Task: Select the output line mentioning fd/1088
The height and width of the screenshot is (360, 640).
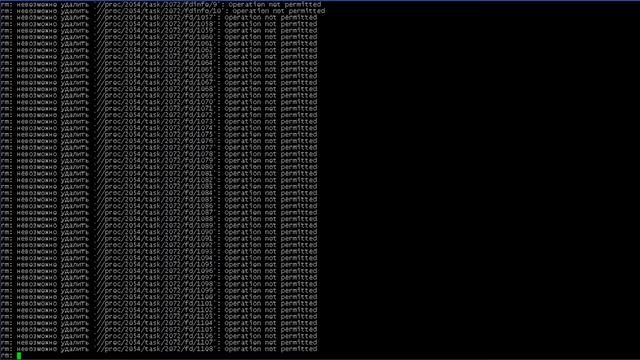Action: pos(158,220)
